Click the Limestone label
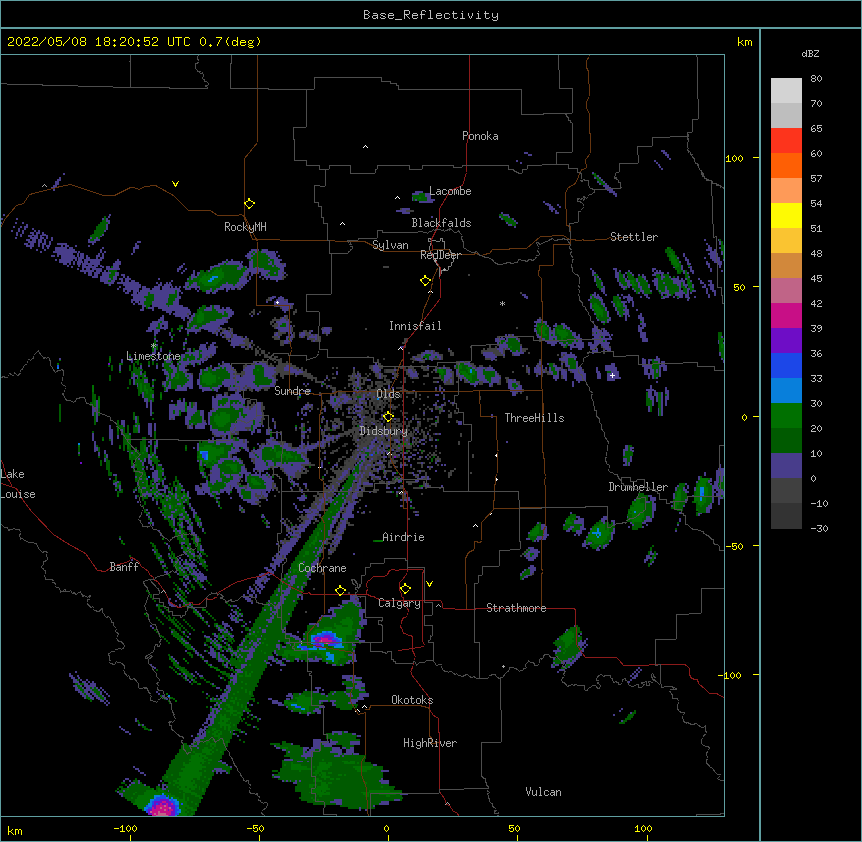Image resolution: width=862 pixels, height=842 pixels. point(153,356)
